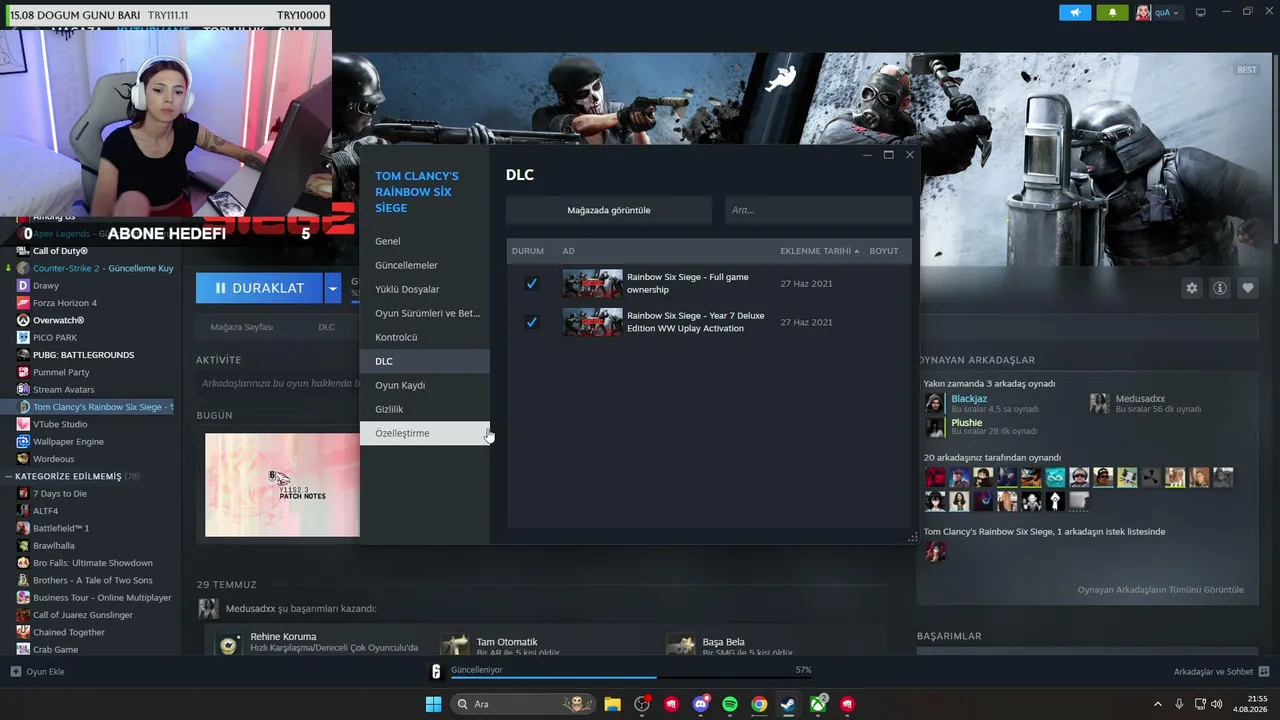Image resolution: width=1280 pixels, height=720 pixels.
Task: Click the VTube Studio icon in library
Action: [24, 424]
